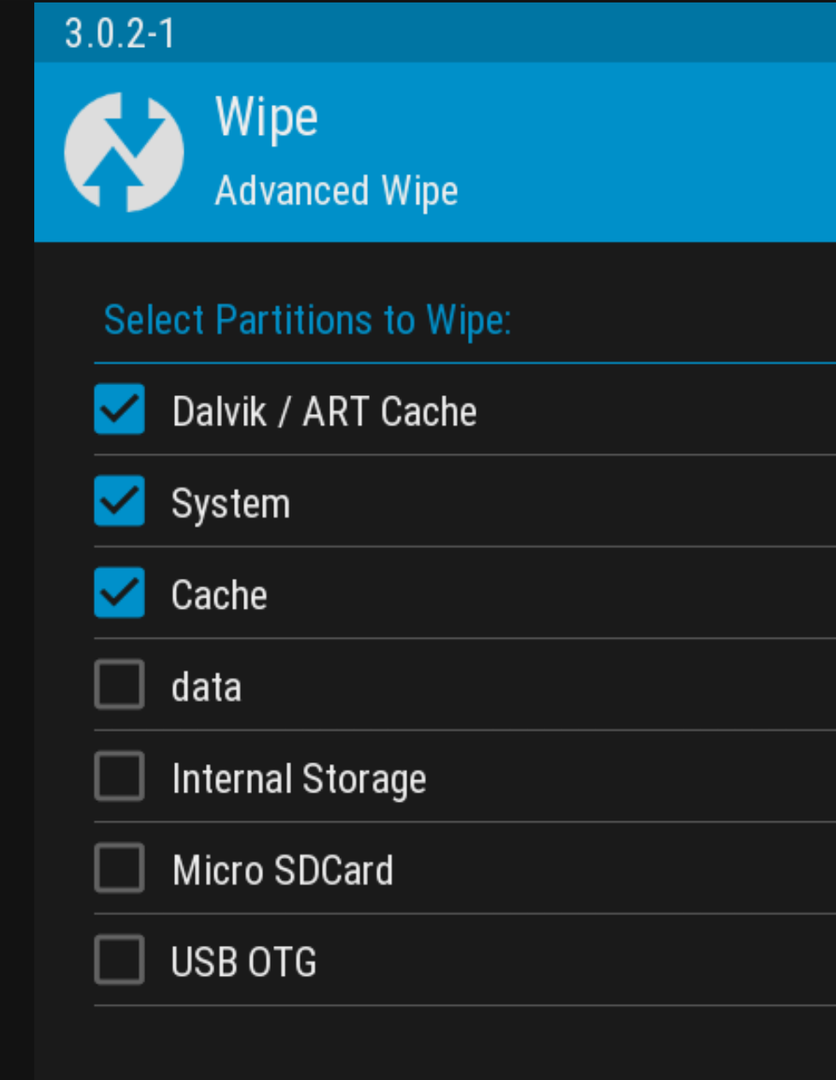Tap the TWRP logo icon
The height and width of the screenshot is (1080, 836).
124,152
